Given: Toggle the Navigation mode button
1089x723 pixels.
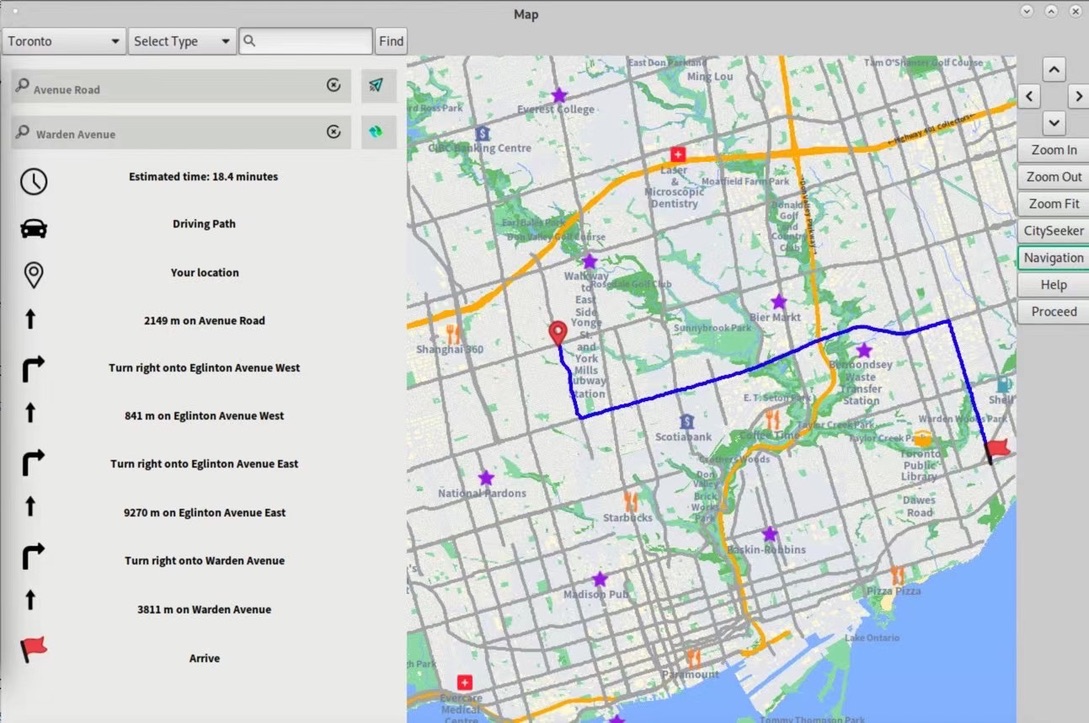Looking at the screenshot, I should tap(1053, 258).
